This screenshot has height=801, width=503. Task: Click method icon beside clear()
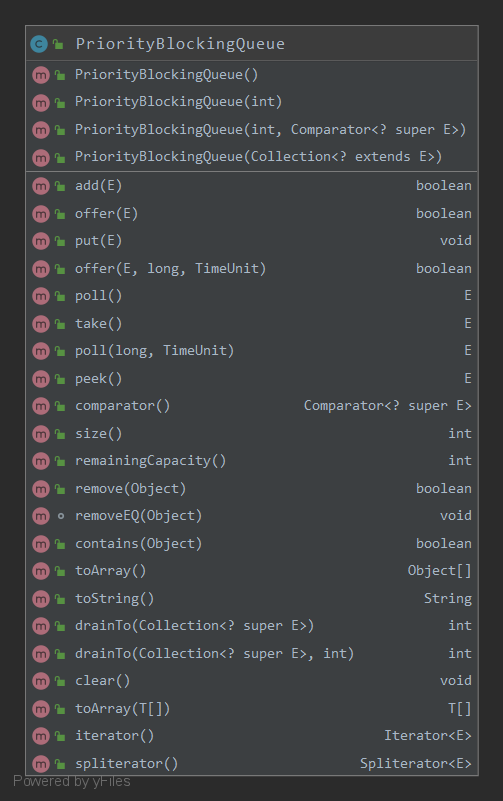point(40,681)
